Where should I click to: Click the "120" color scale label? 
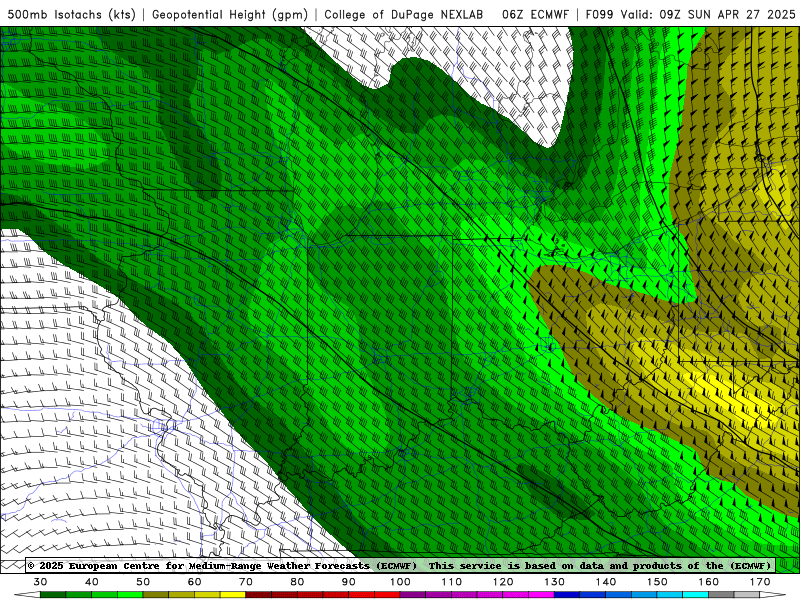[x=503, y=582]
